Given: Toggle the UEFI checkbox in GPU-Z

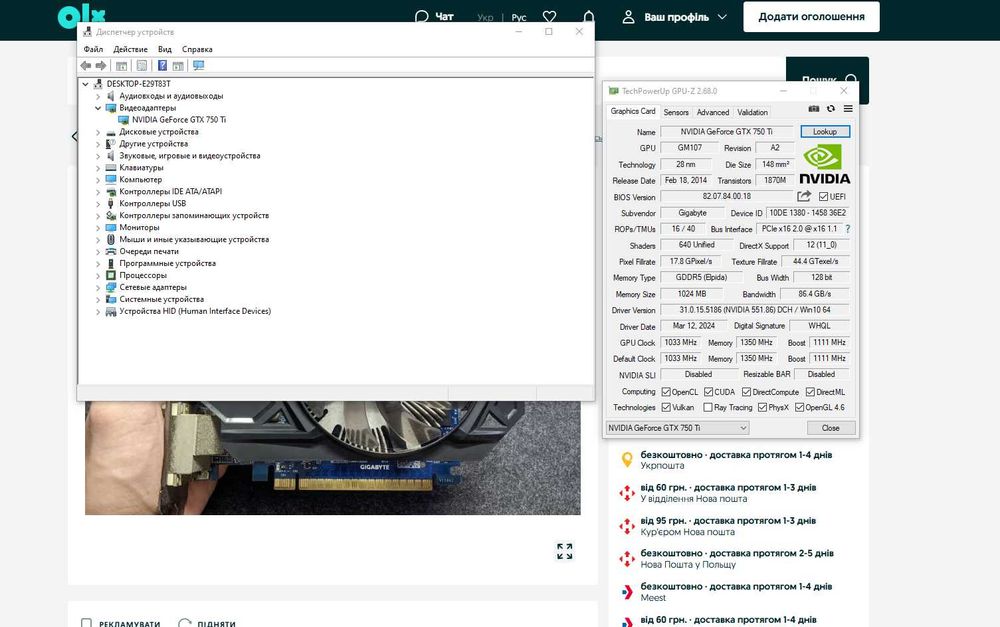Looking at the screenshot, I should pos(823,196).
